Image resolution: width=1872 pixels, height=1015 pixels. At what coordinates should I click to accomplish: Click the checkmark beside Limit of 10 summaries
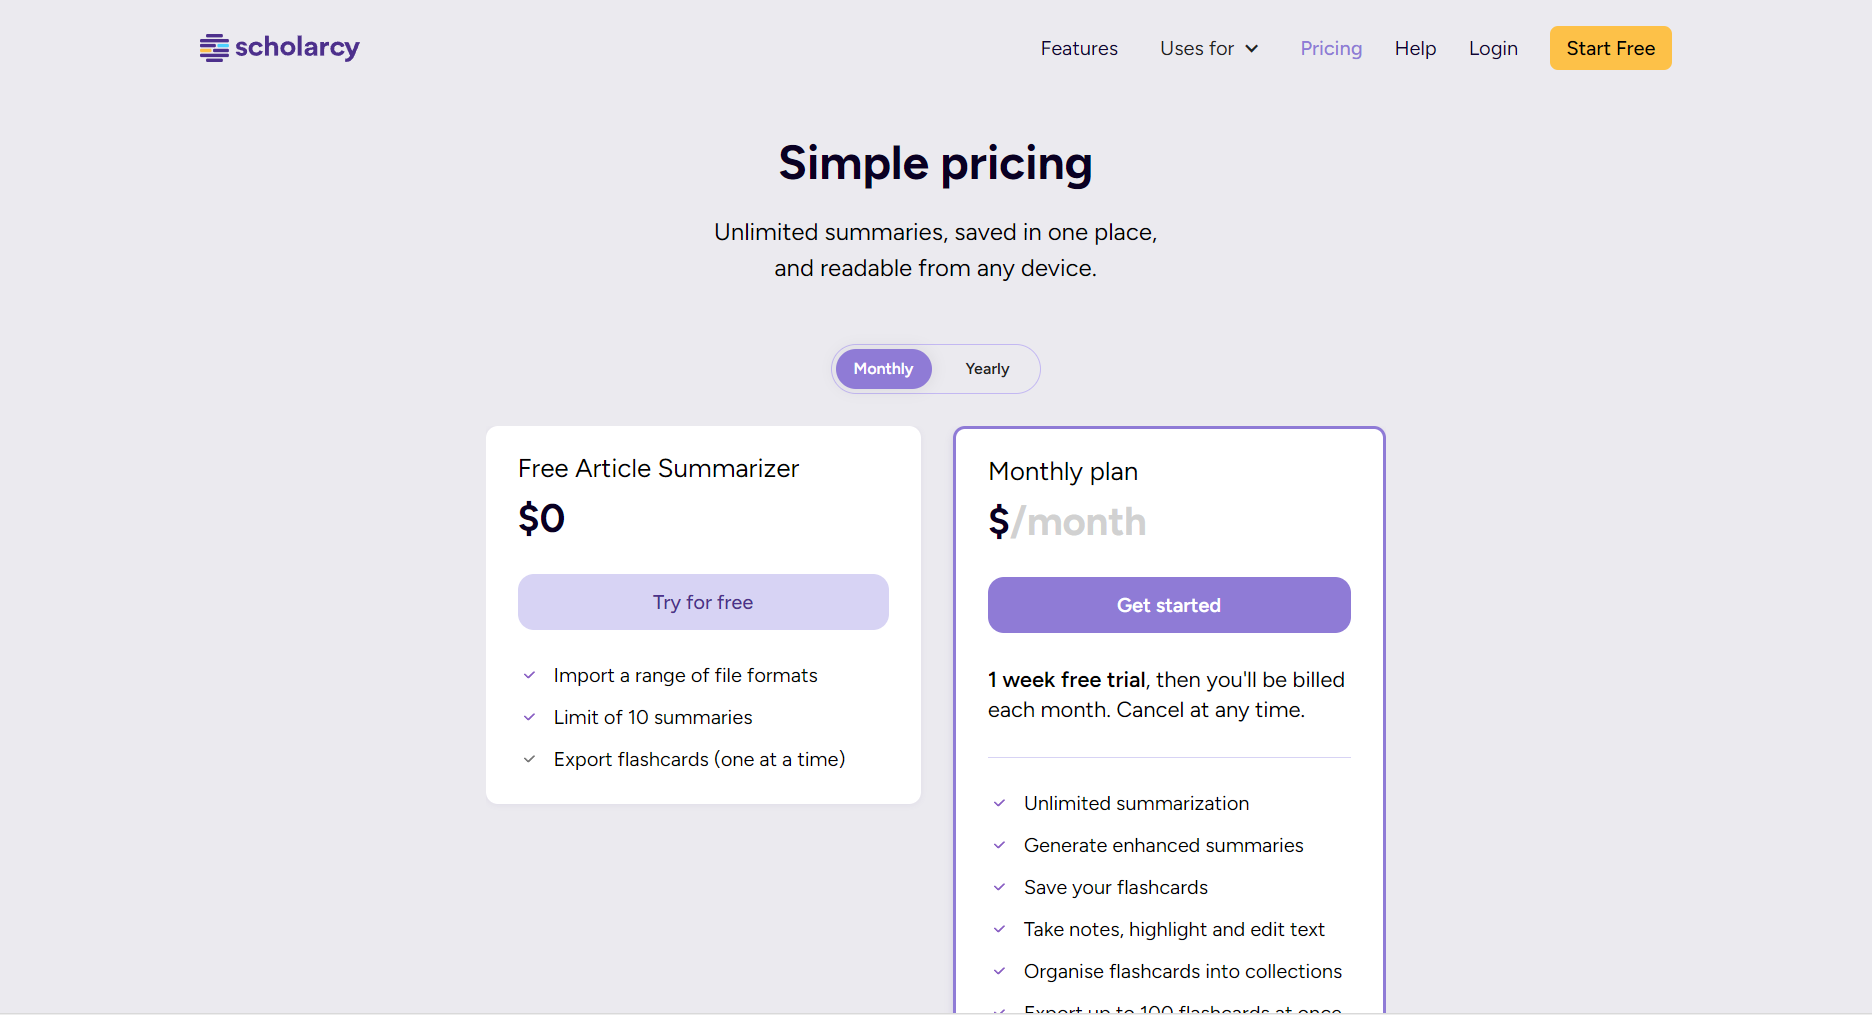[530, 718]
